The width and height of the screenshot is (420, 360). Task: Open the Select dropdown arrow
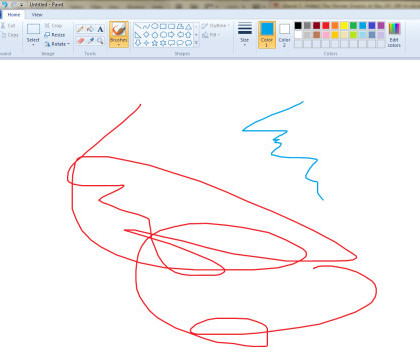(x=33, y=45)
